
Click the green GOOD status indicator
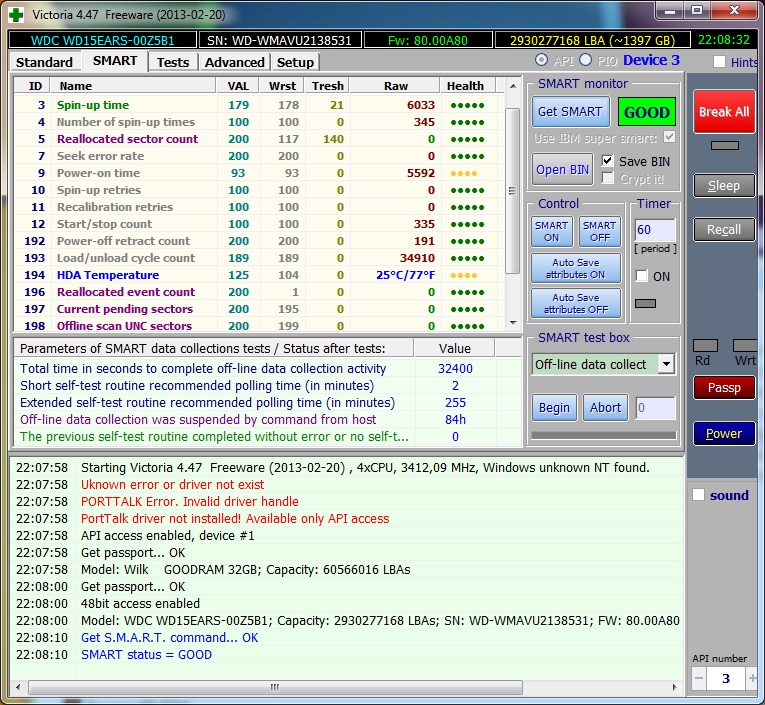[x=646, y=113]
